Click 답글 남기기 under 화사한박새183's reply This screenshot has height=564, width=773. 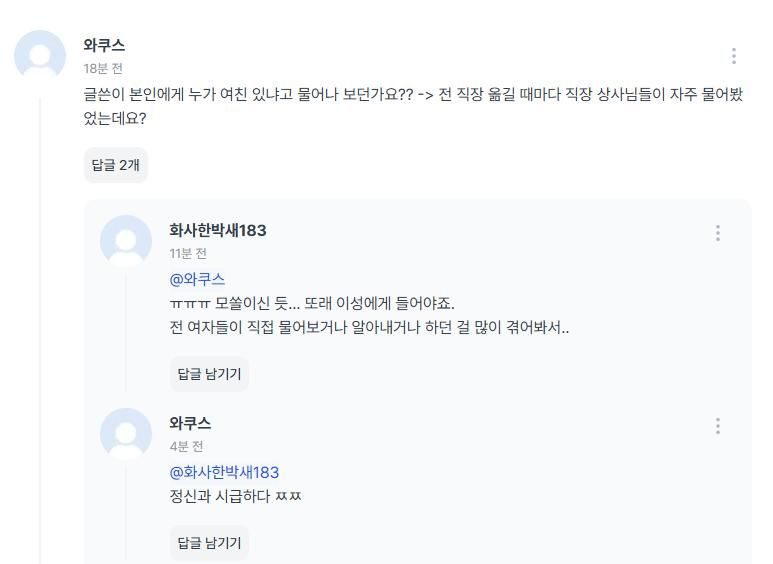tap(209, 374)
